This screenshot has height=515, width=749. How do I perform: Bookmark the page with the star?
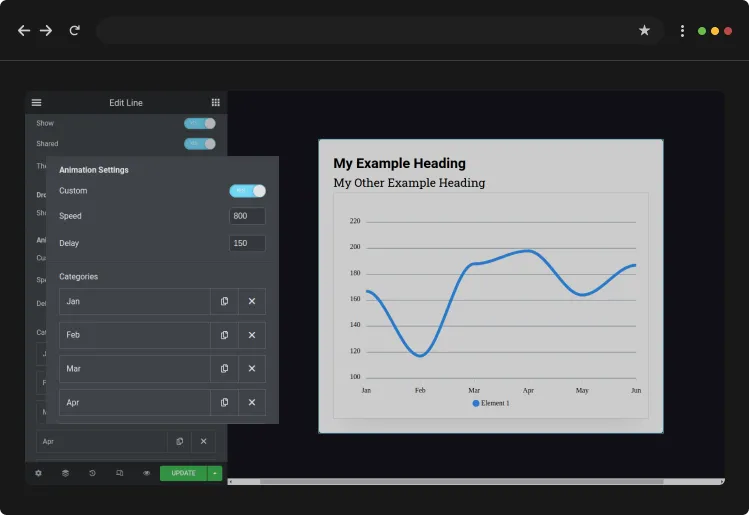tap(644, 31)
